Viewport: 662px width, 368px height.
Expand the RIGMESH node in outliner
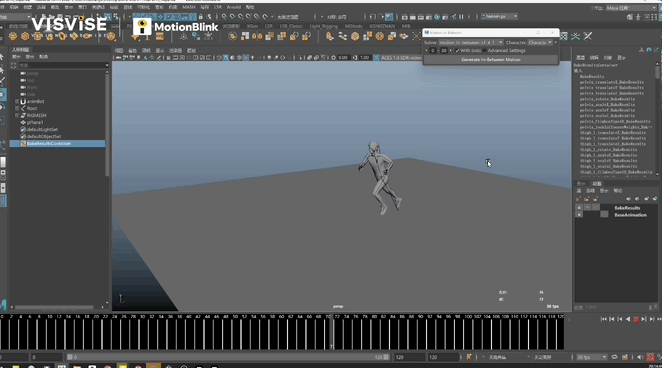17,115
